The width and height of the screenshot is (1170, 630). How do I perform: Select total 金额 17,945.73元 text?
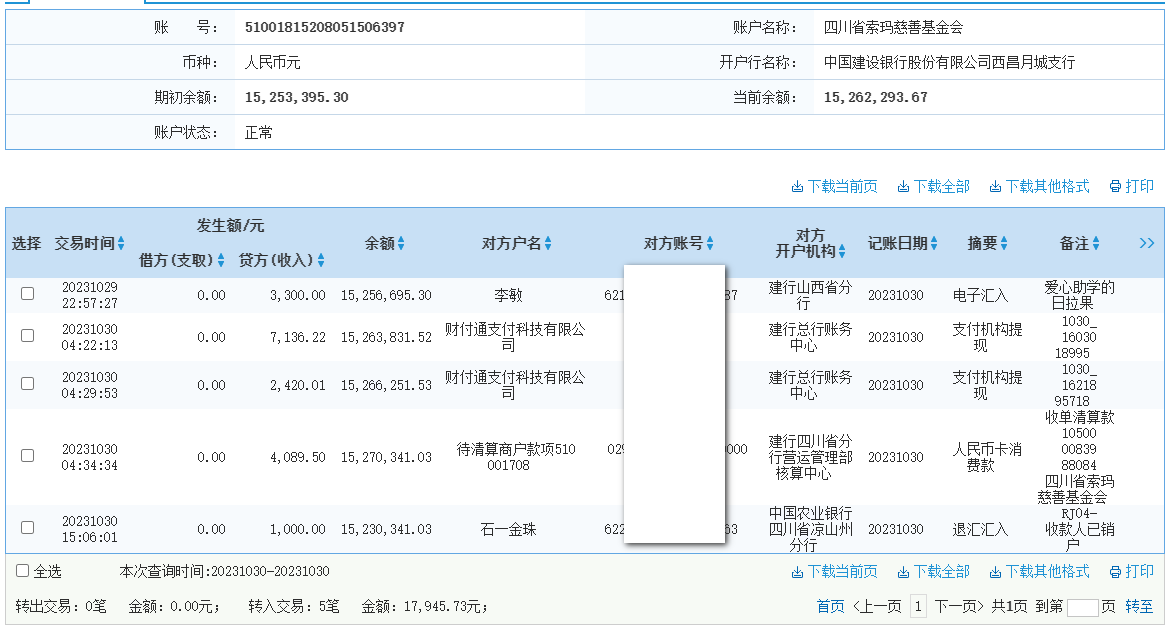click(x=424, y=607)
